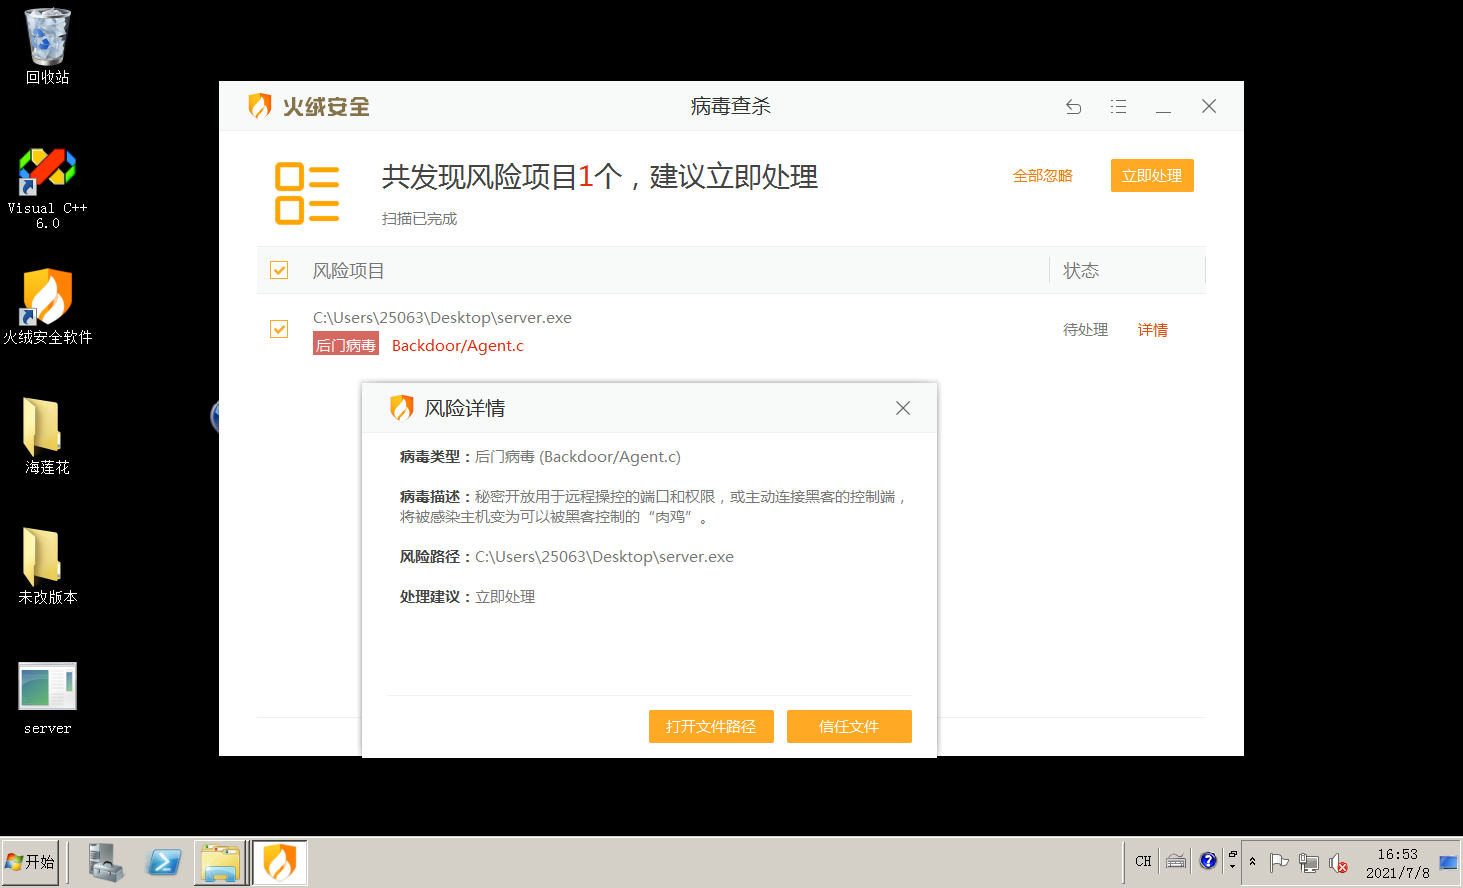The image size is (1463, 888).
Task: Click the scan results list icon
Action: 307,193
